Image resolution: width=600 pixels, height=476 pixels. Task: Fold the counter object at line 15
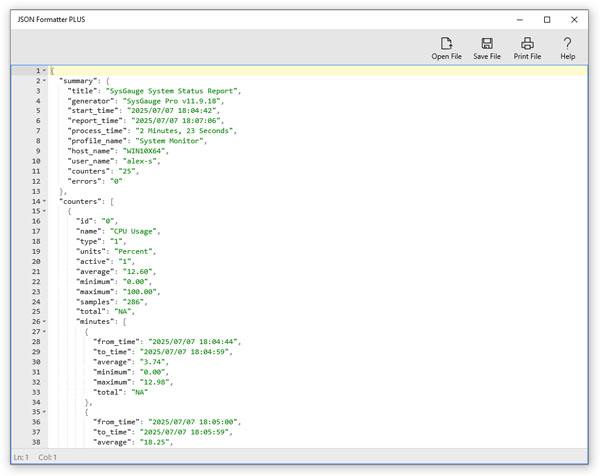(44, 211)
